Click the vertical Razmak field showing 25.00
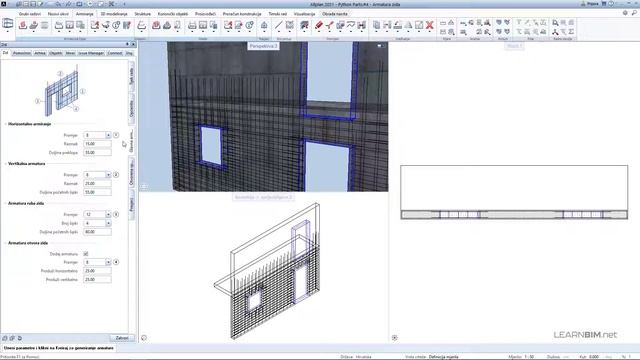 point(97,184)
